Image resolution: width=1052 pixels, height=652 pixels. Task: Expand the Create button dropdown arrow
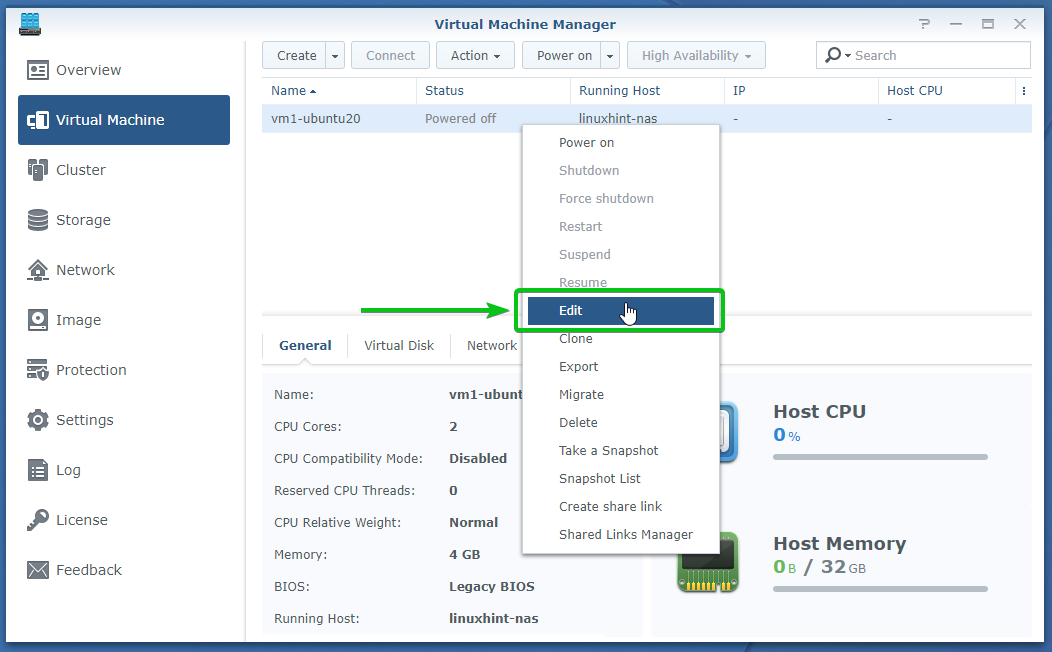pos(335,56)
